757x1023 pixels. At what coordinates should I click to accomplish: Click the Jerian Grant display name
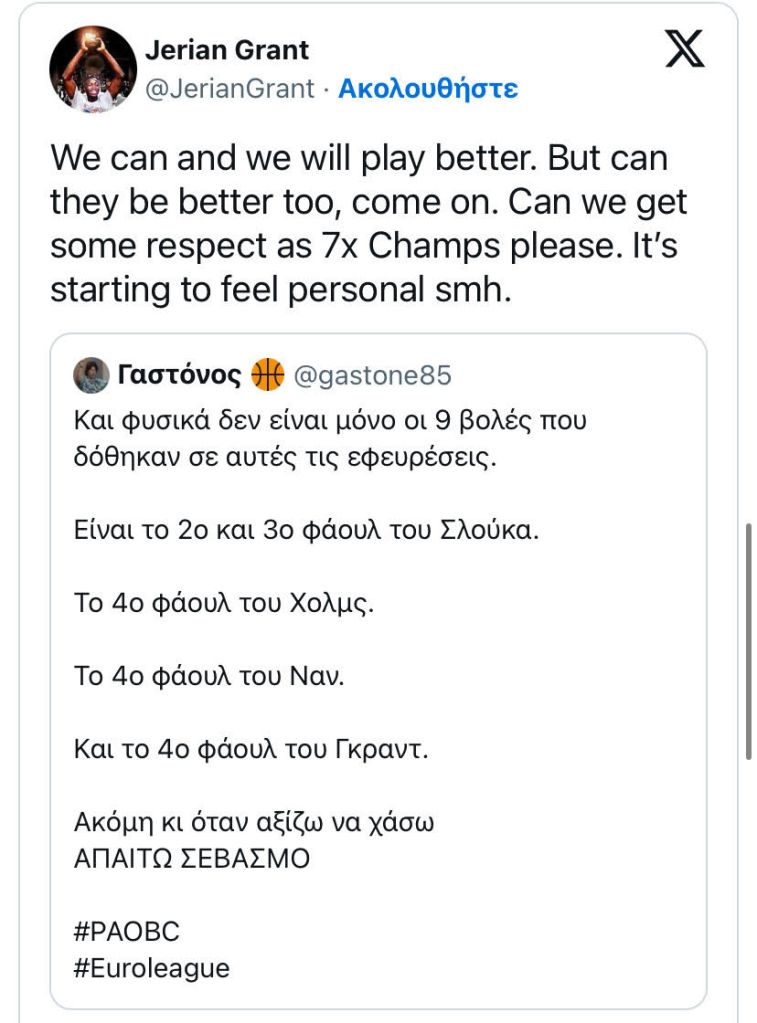coord(227,50)
